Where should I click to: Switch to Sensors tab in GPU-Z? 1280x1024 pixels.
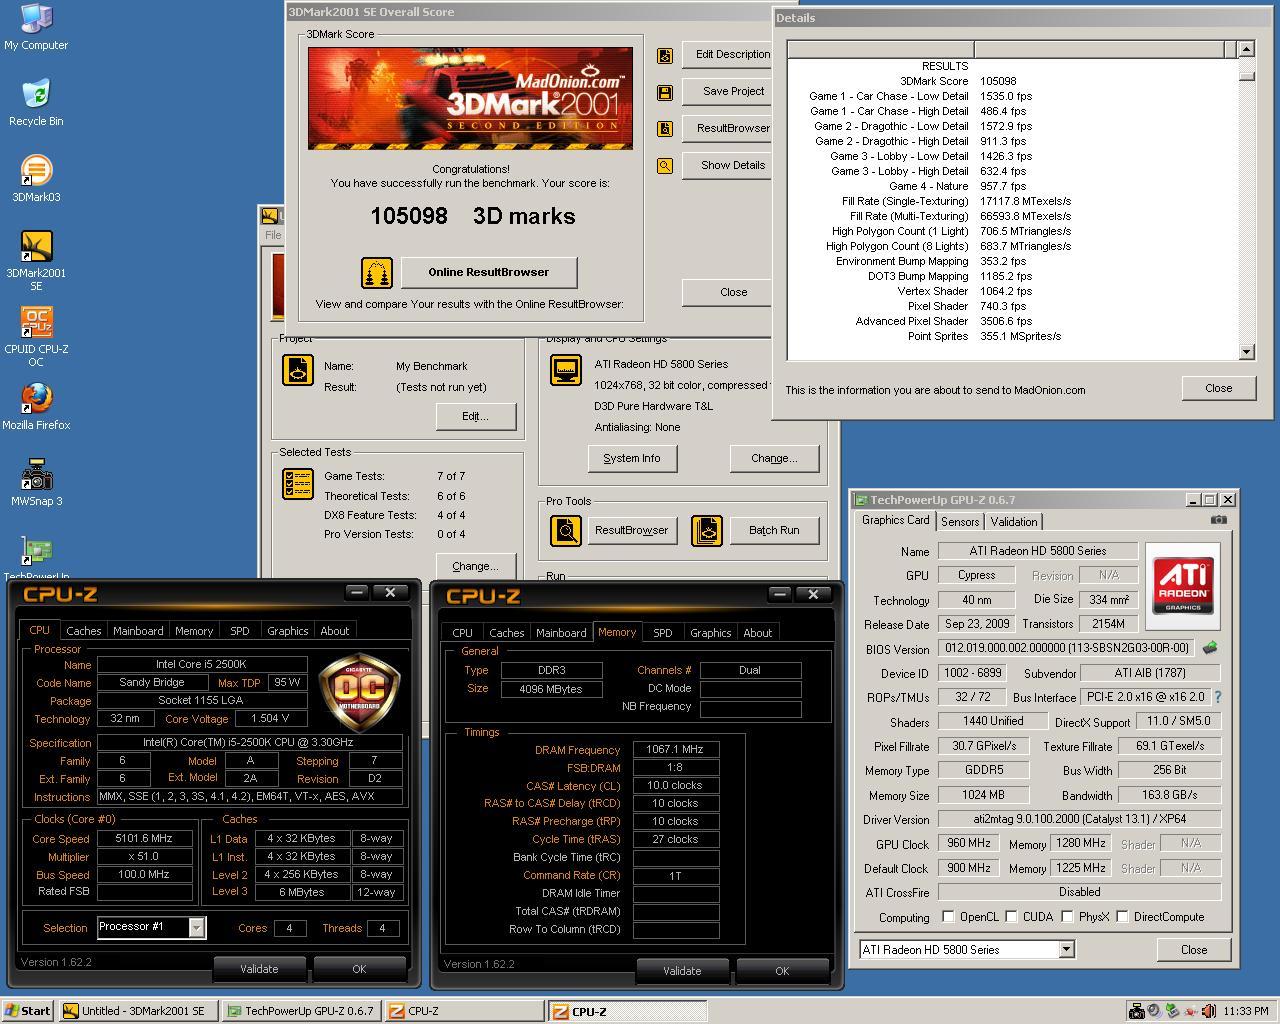click(960, 522)
